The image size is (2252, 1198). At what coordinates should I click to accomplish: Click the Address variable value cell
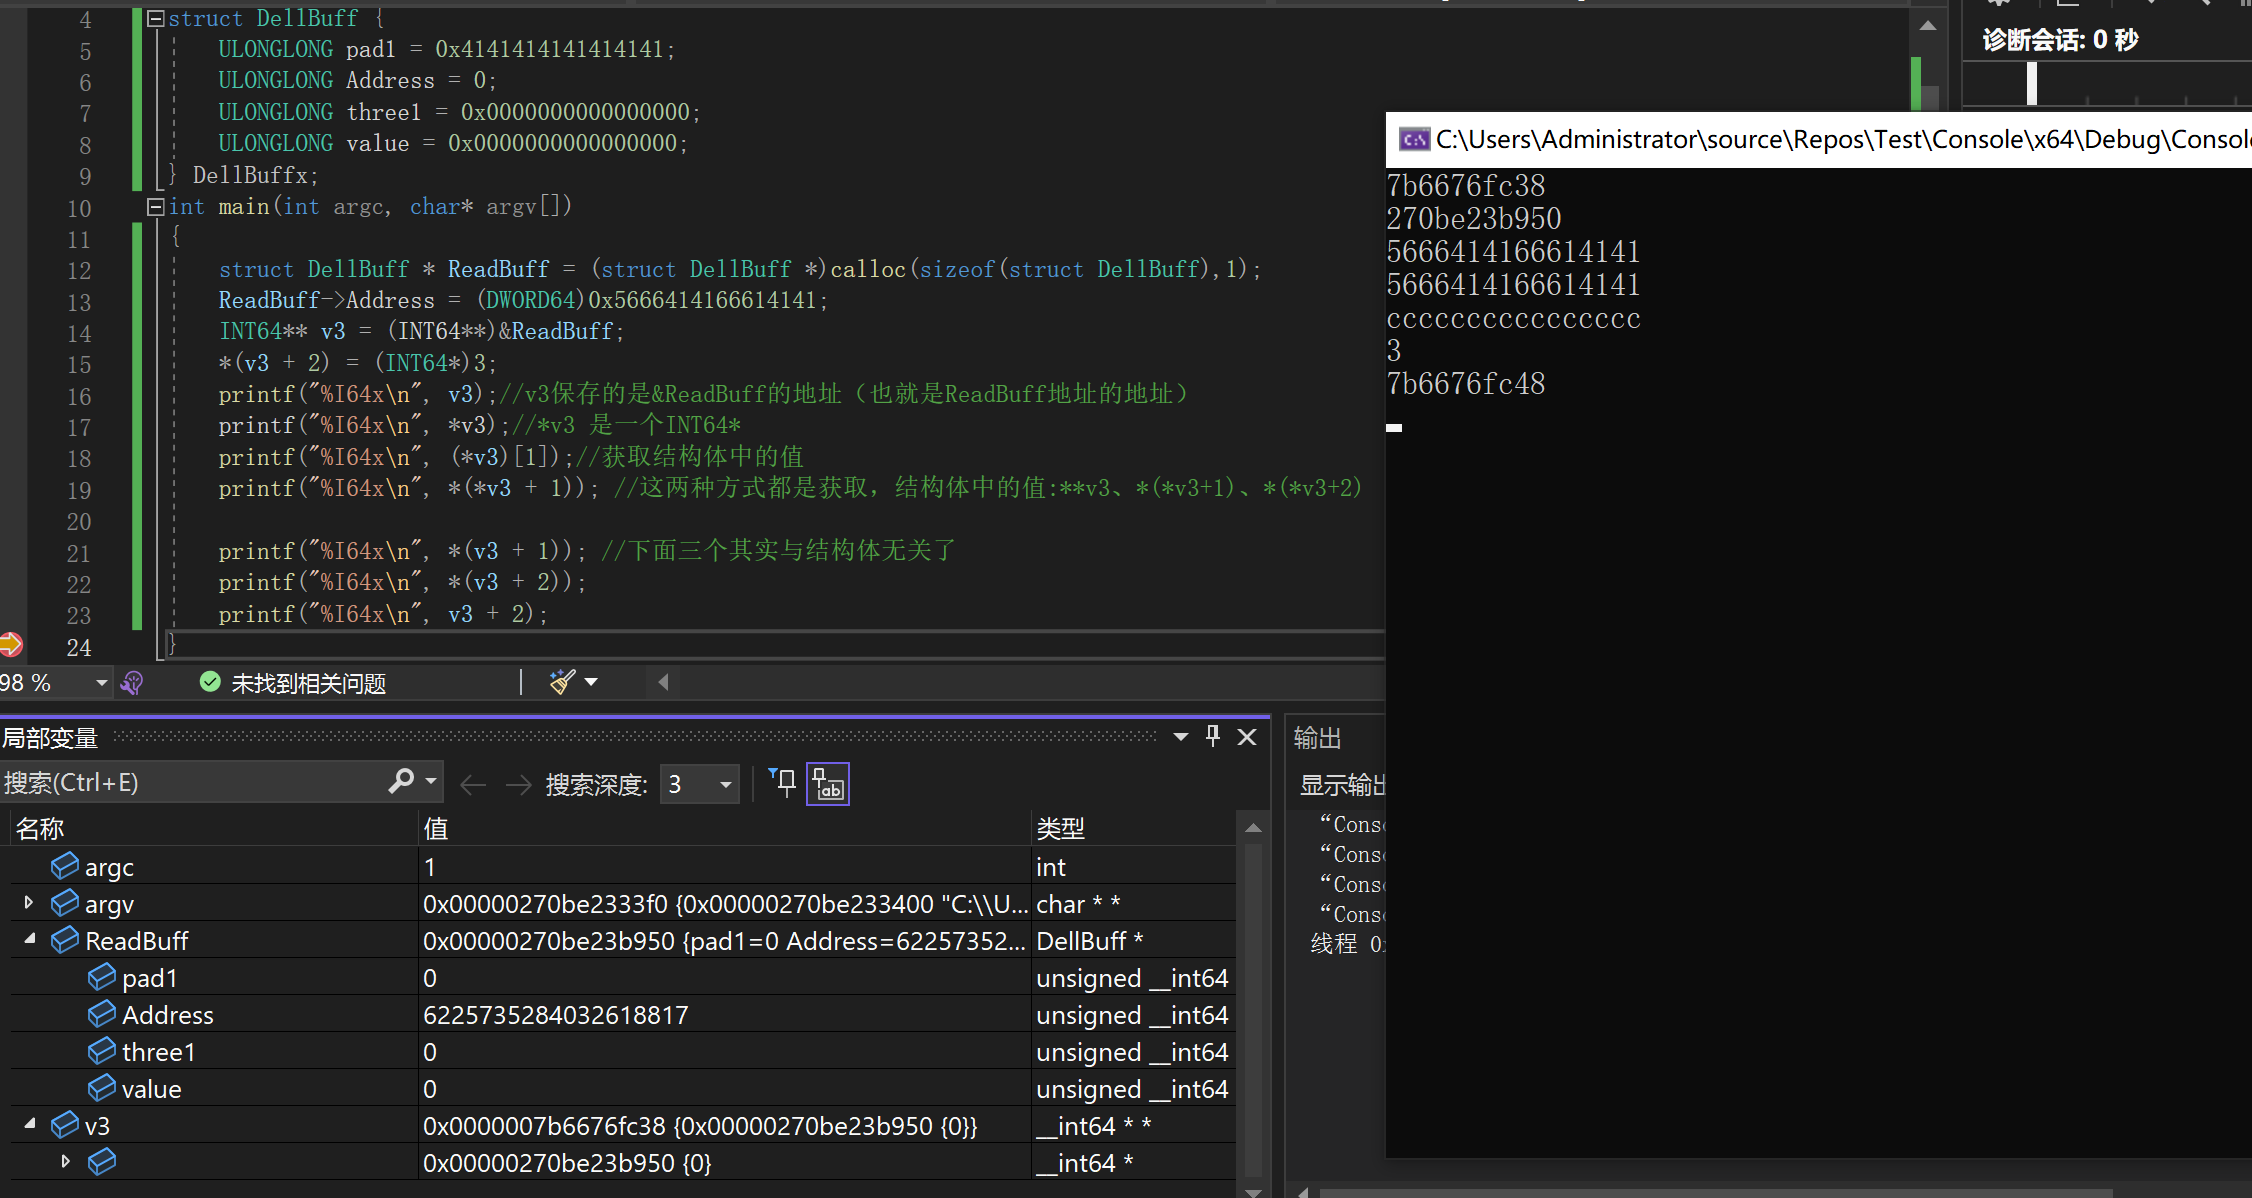tap(556, 1015)
